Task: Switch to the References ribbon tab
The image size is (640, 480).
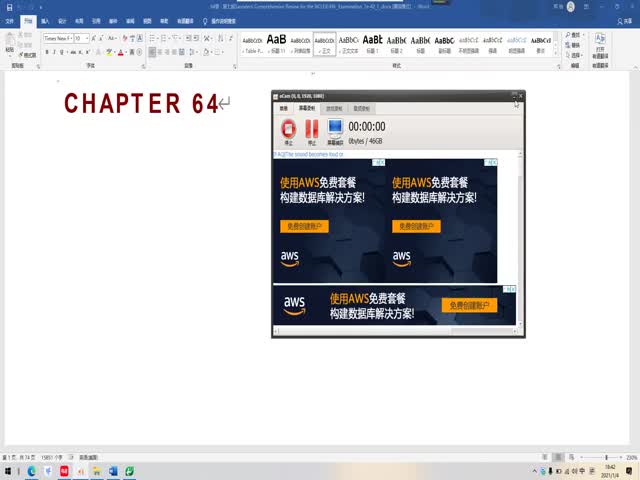Action: click(96, 21)
